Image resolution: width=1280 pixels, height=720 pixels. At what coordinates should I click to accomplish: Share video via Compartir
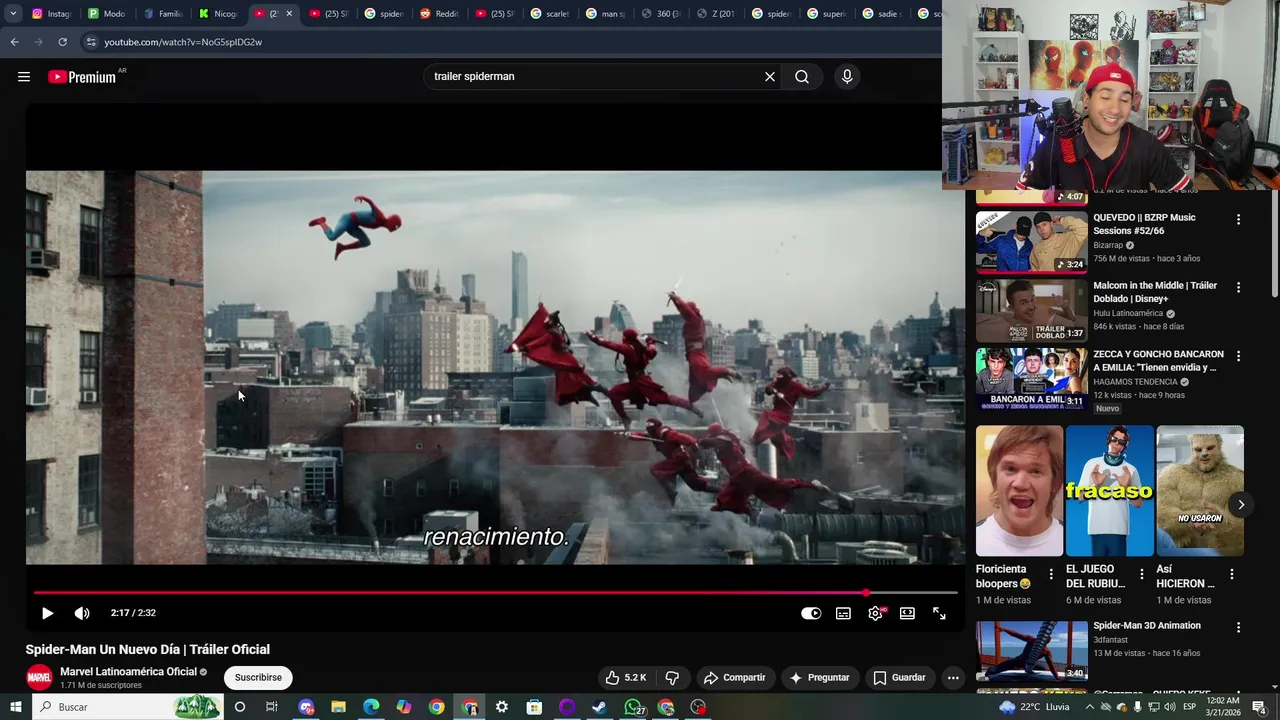point(735,677)
